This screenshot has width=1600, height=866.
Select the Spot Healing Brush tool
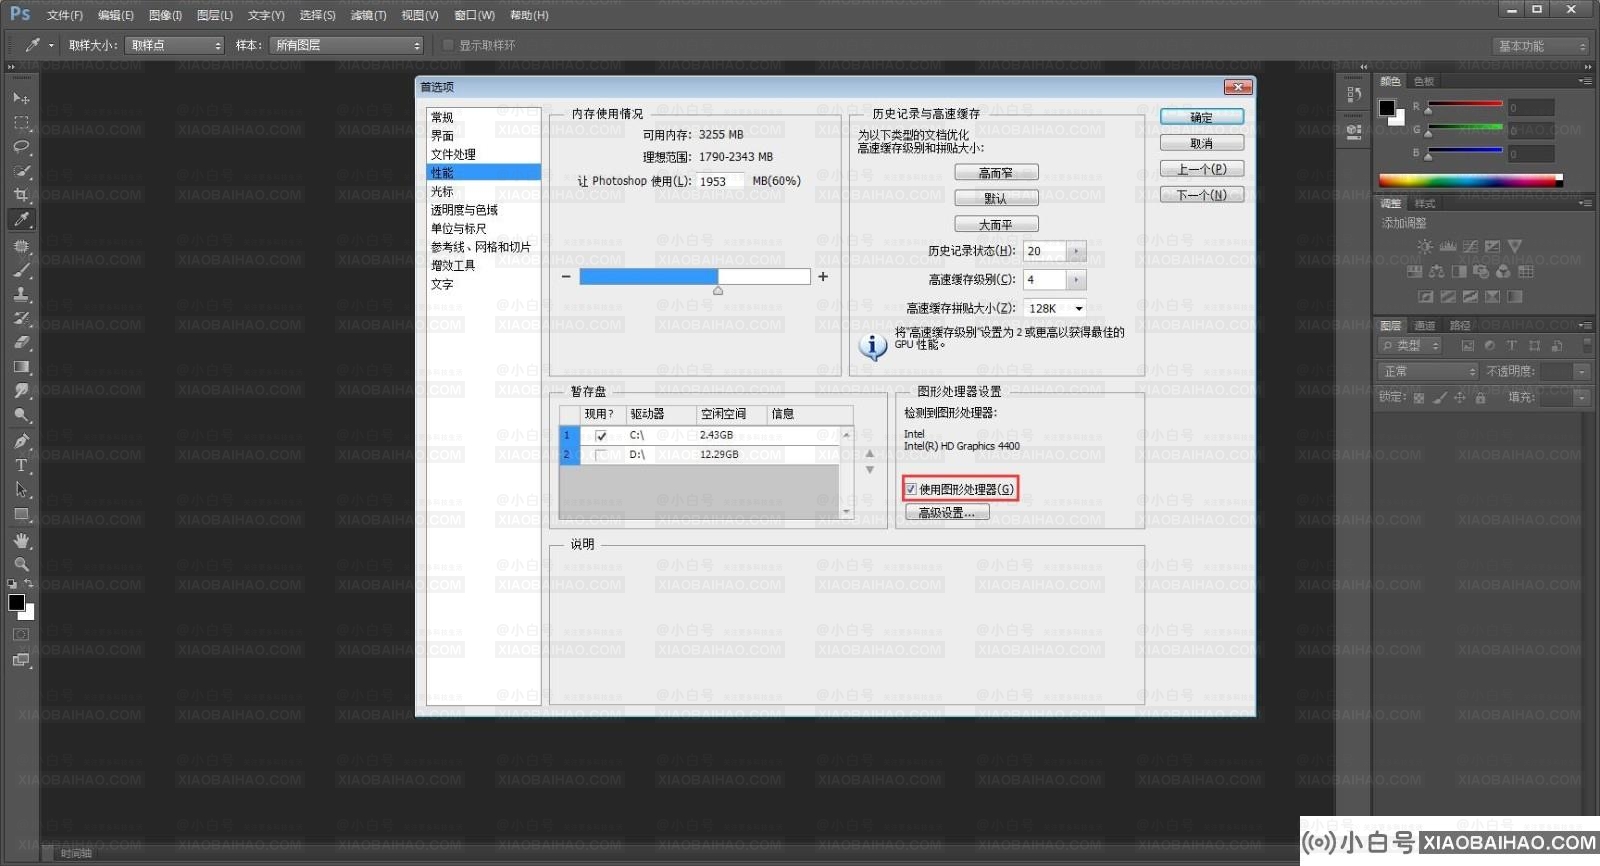tap(21, 245)
